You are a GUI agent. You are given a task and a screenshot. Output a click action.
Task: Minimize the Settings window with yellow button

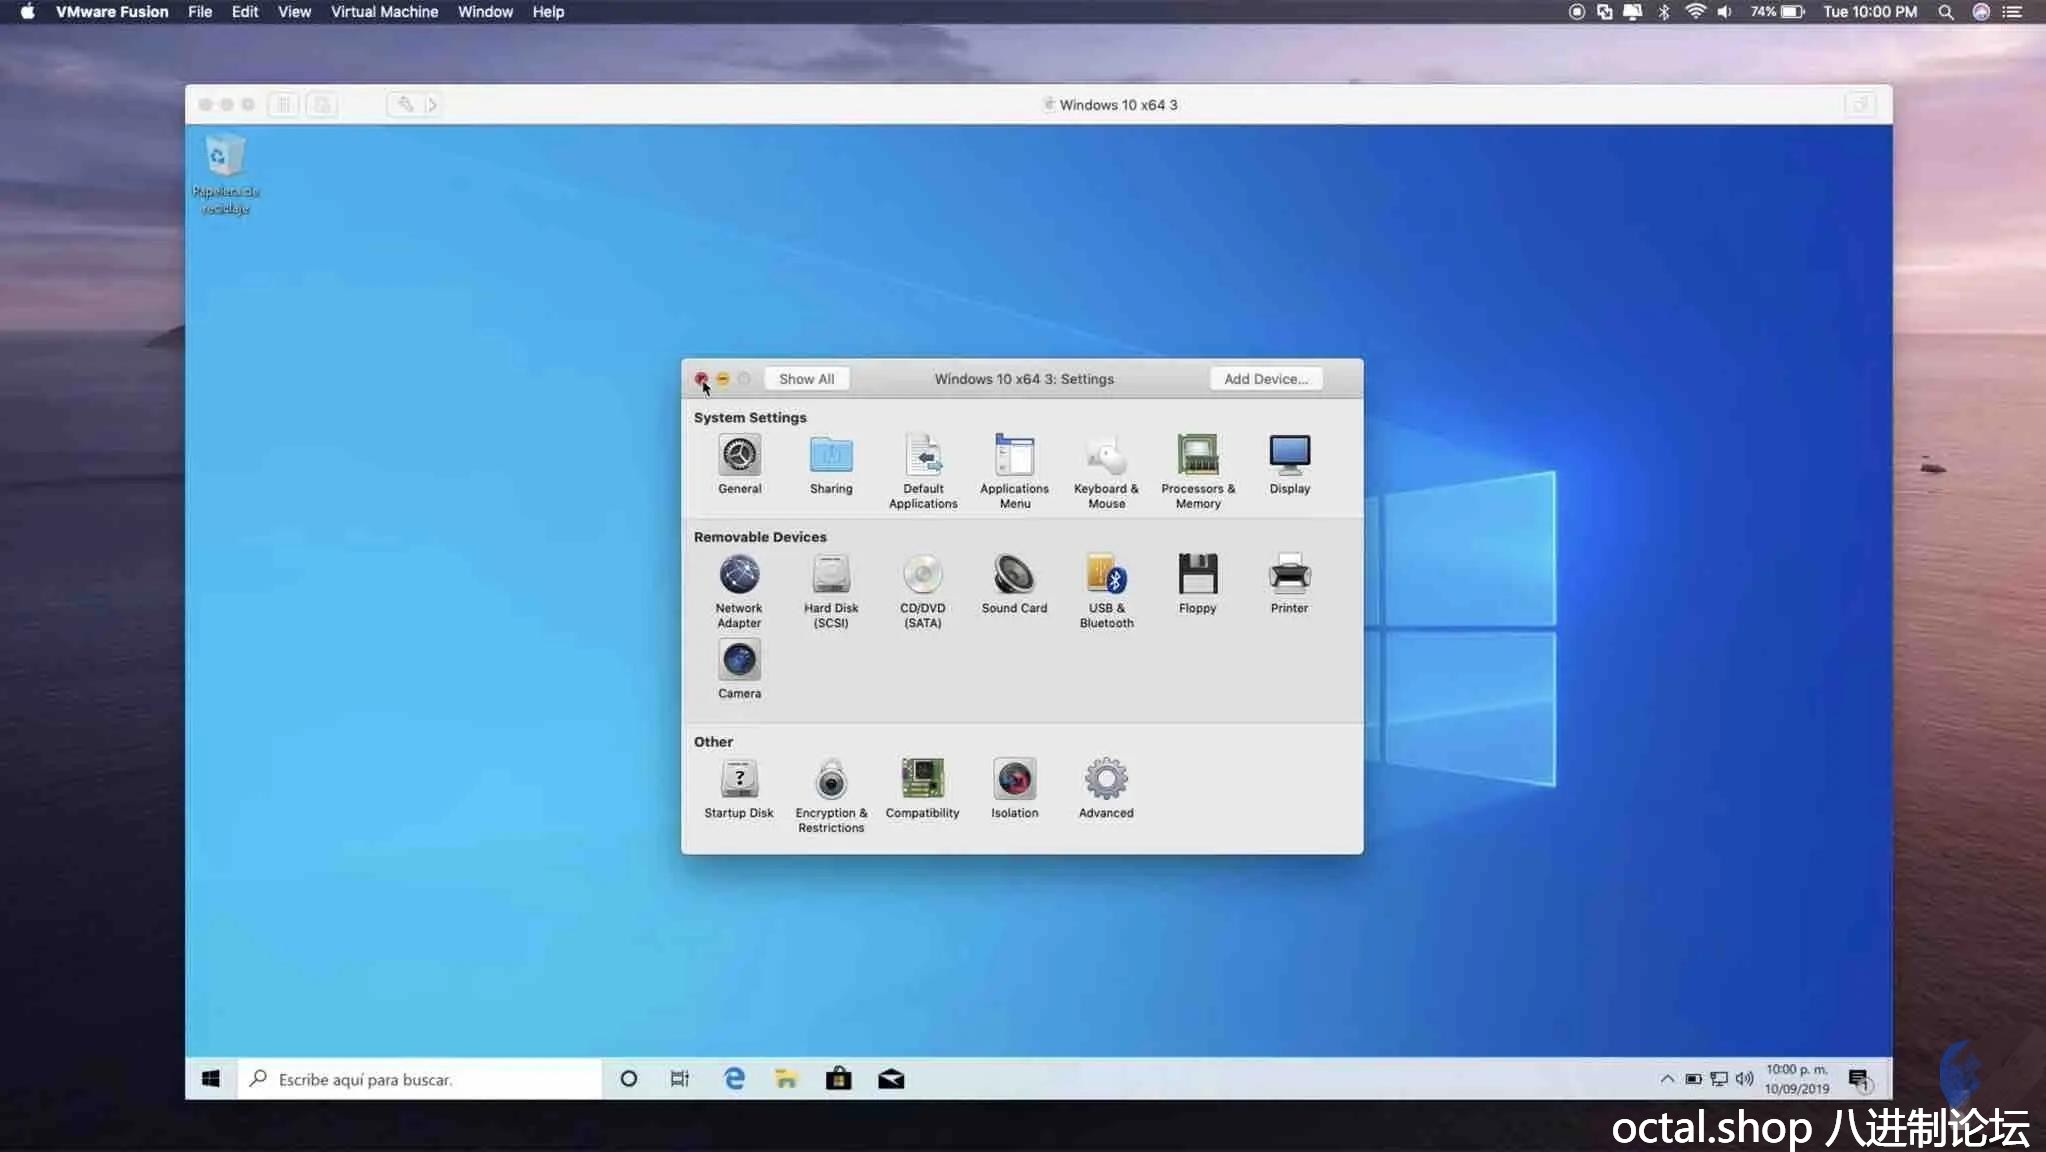click(x=723, y=379)
